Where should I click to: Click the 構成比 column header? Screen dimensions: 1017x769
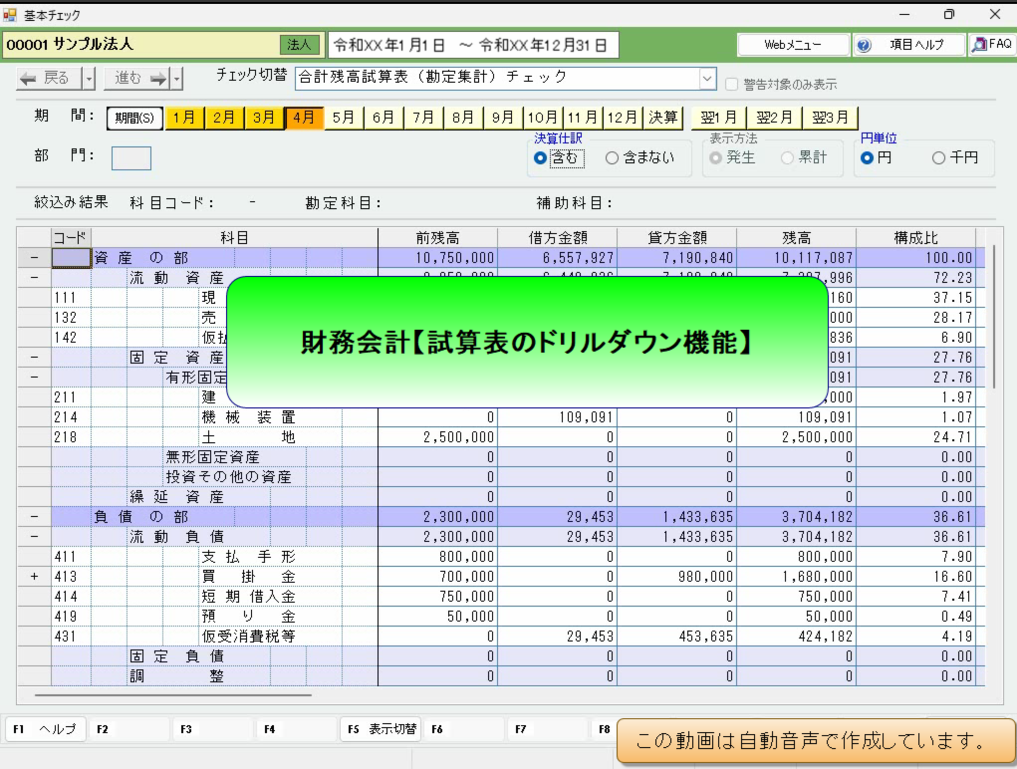(x=915, y=238)
